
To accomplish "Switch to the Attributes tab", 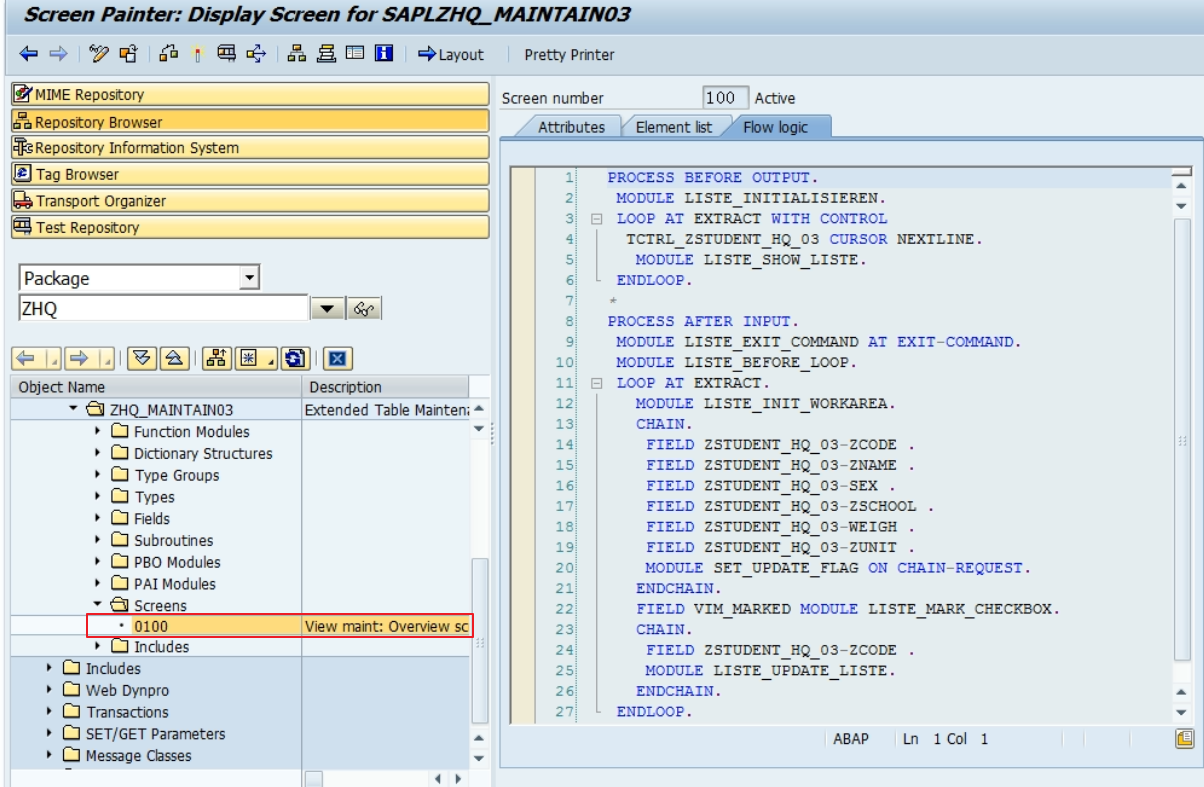I will click(571, 127).
